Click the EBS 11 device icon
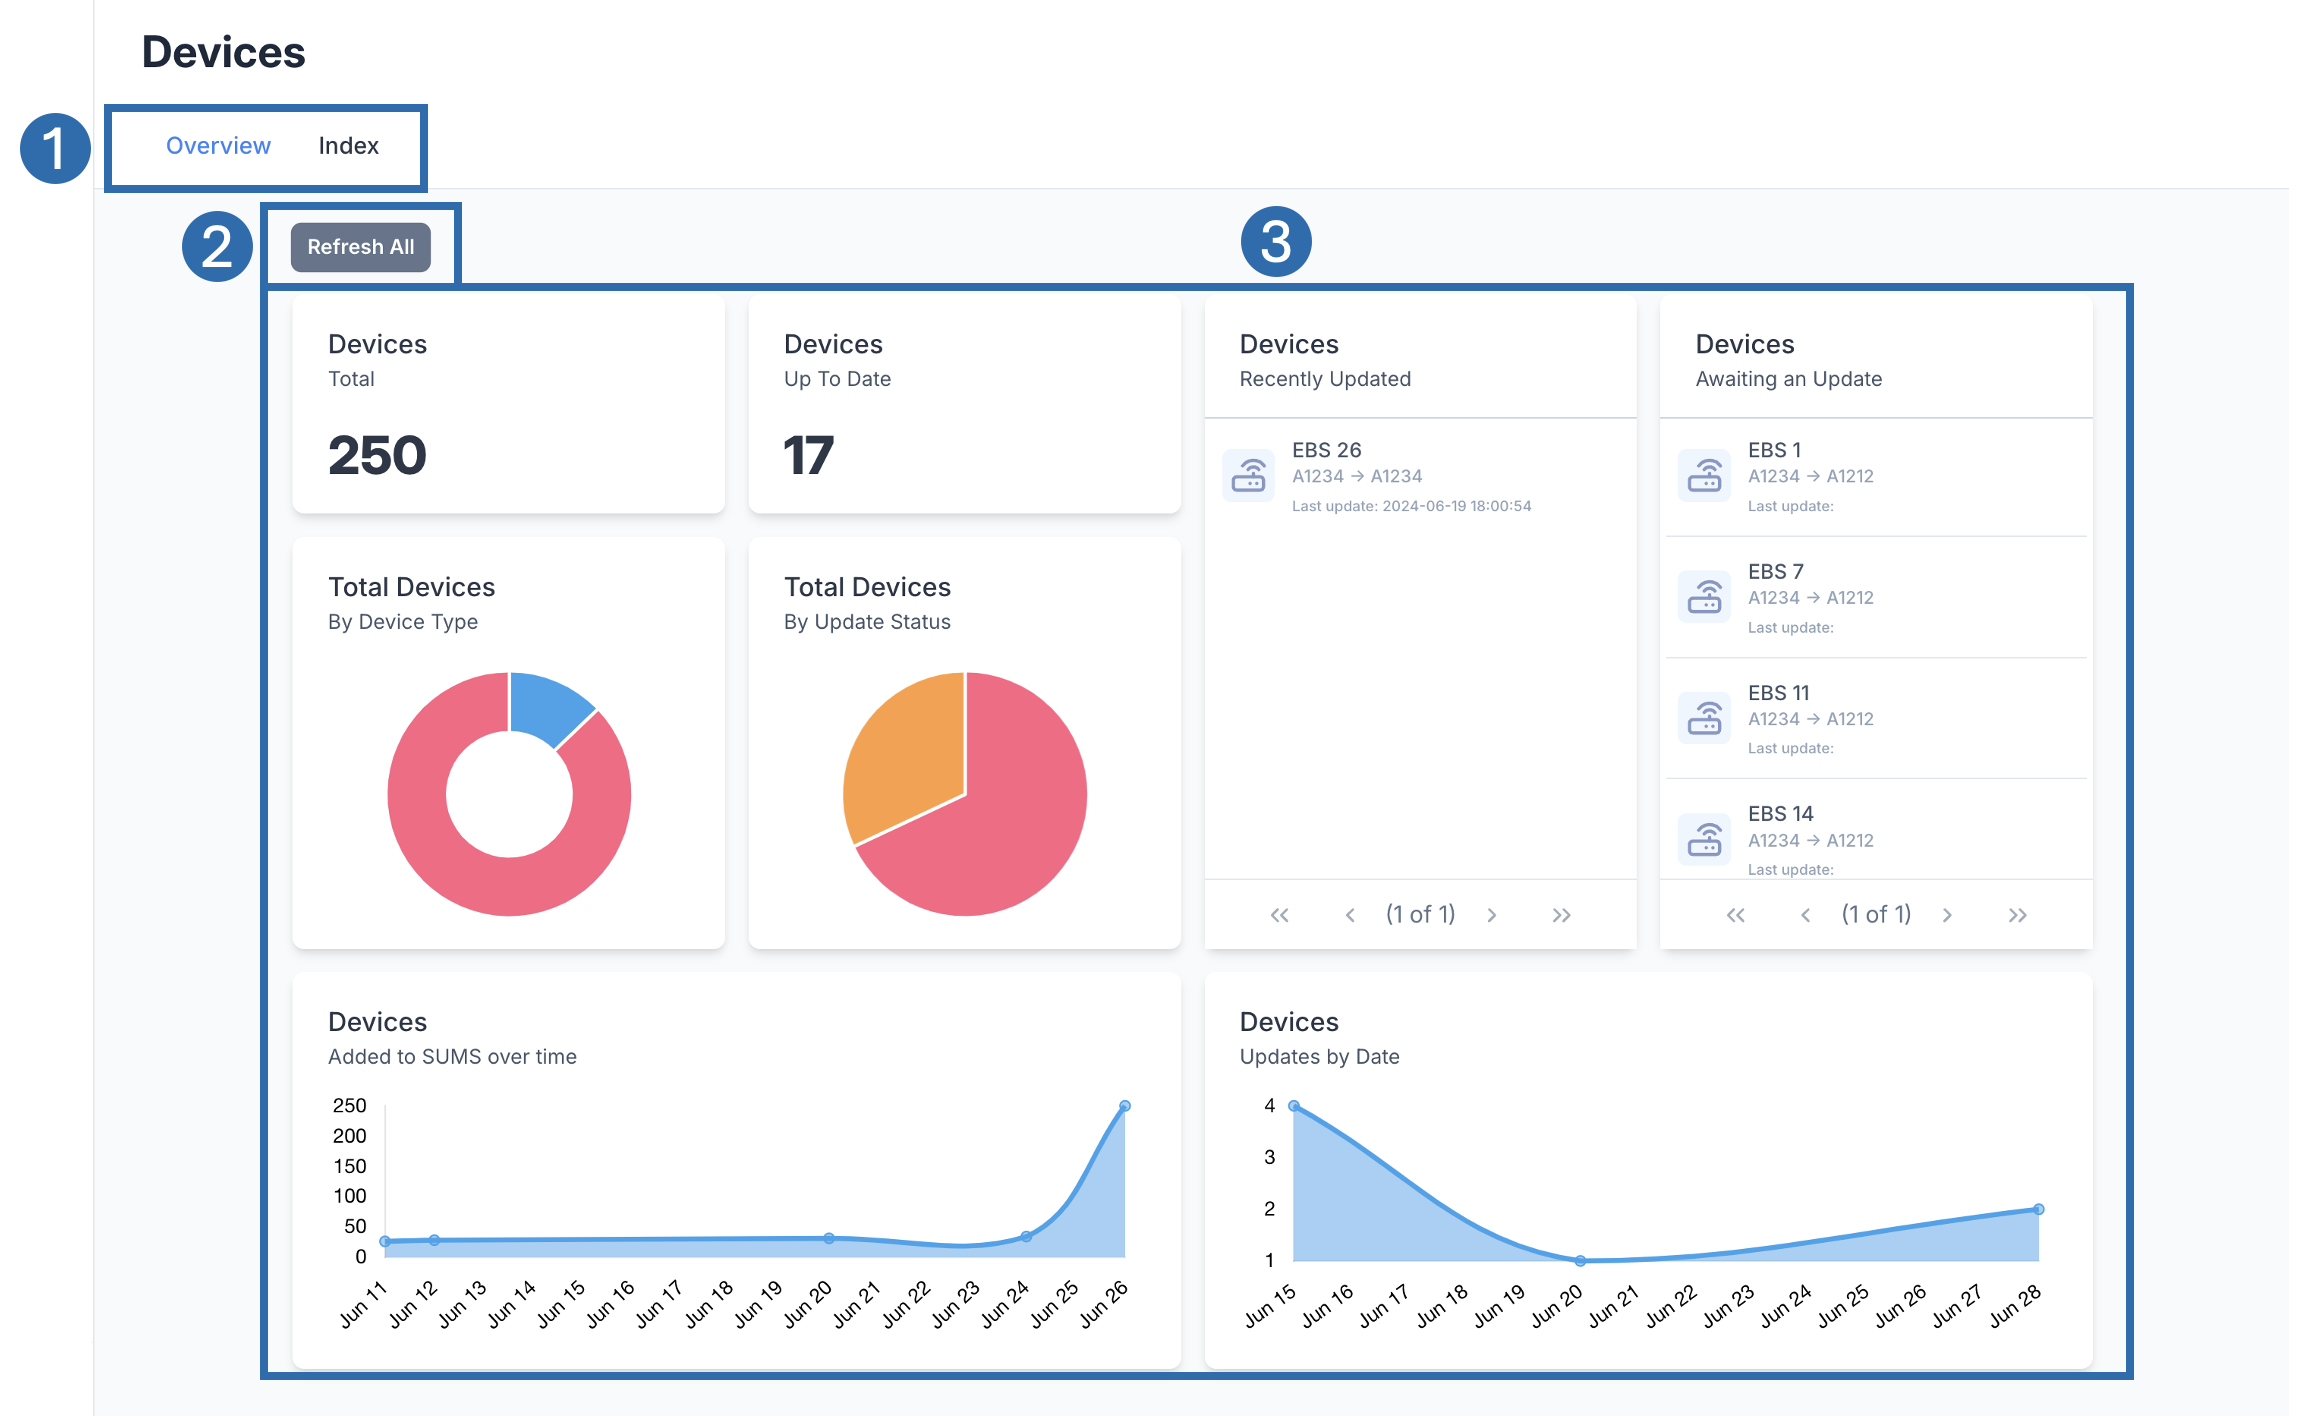Image resolution: width=2298 pixels, height=1416 pixels. click(x=1704, y=718)
